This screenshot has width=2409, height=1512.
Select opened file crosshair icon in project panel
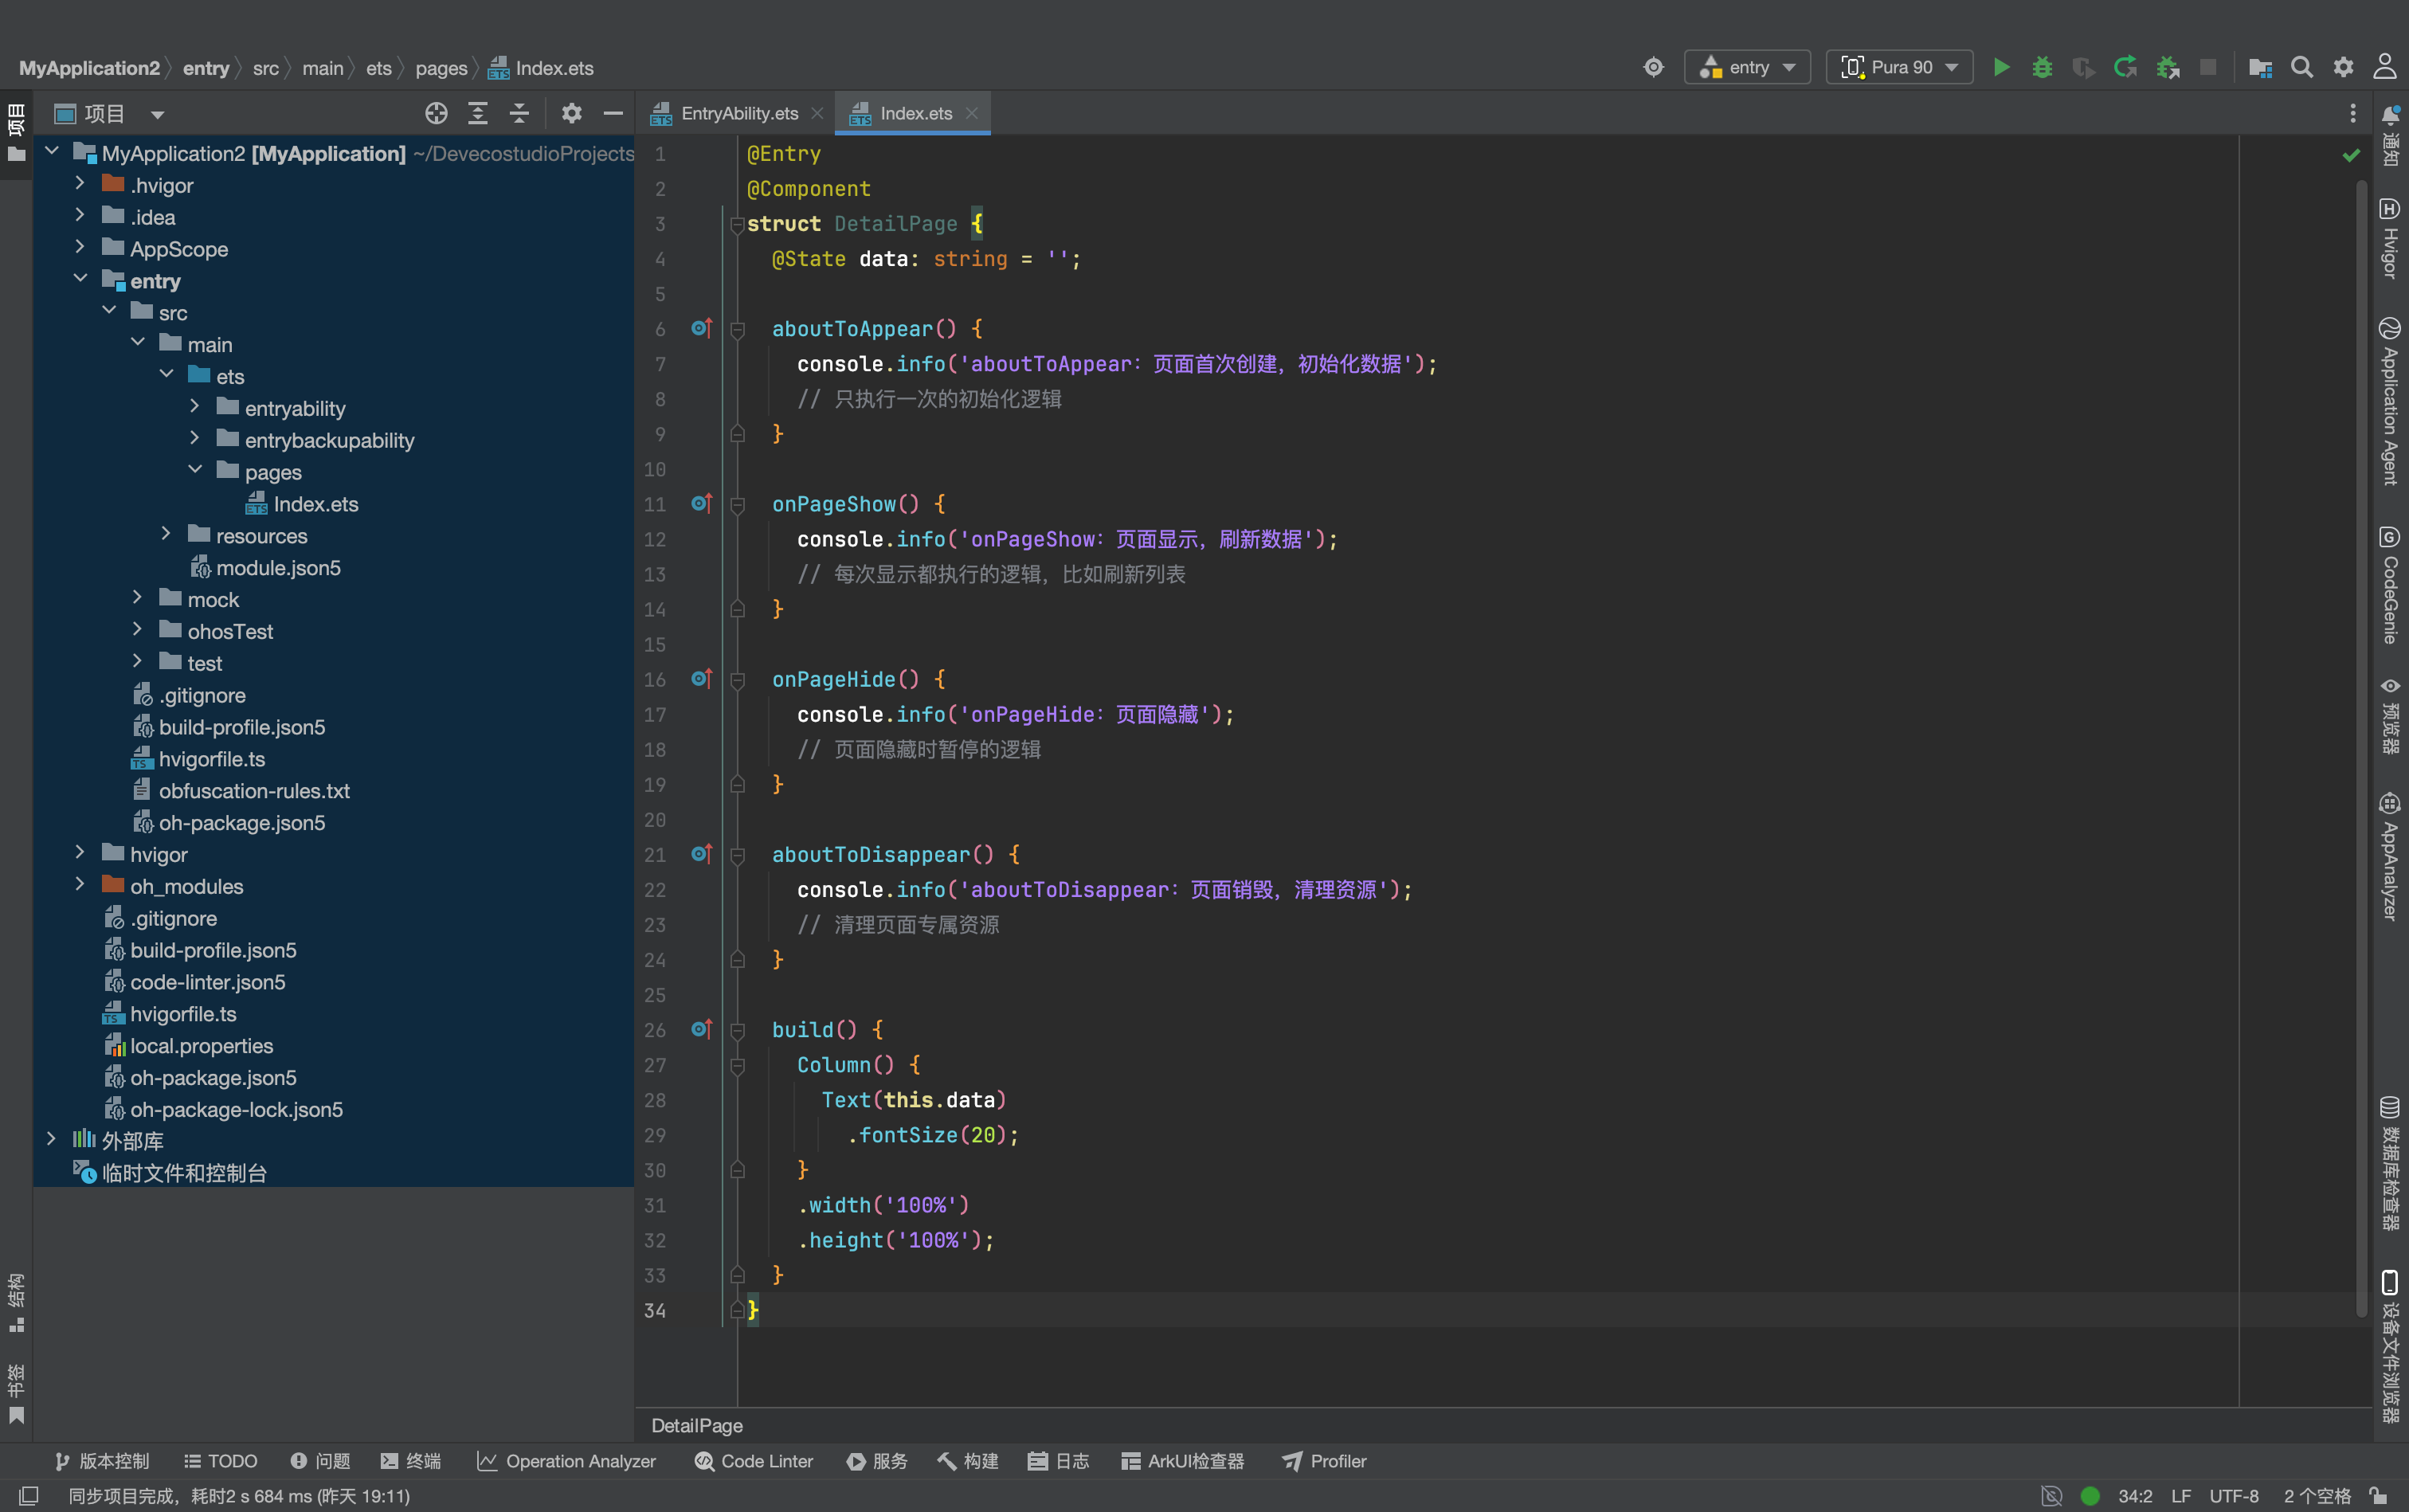[x=436, y=113]
